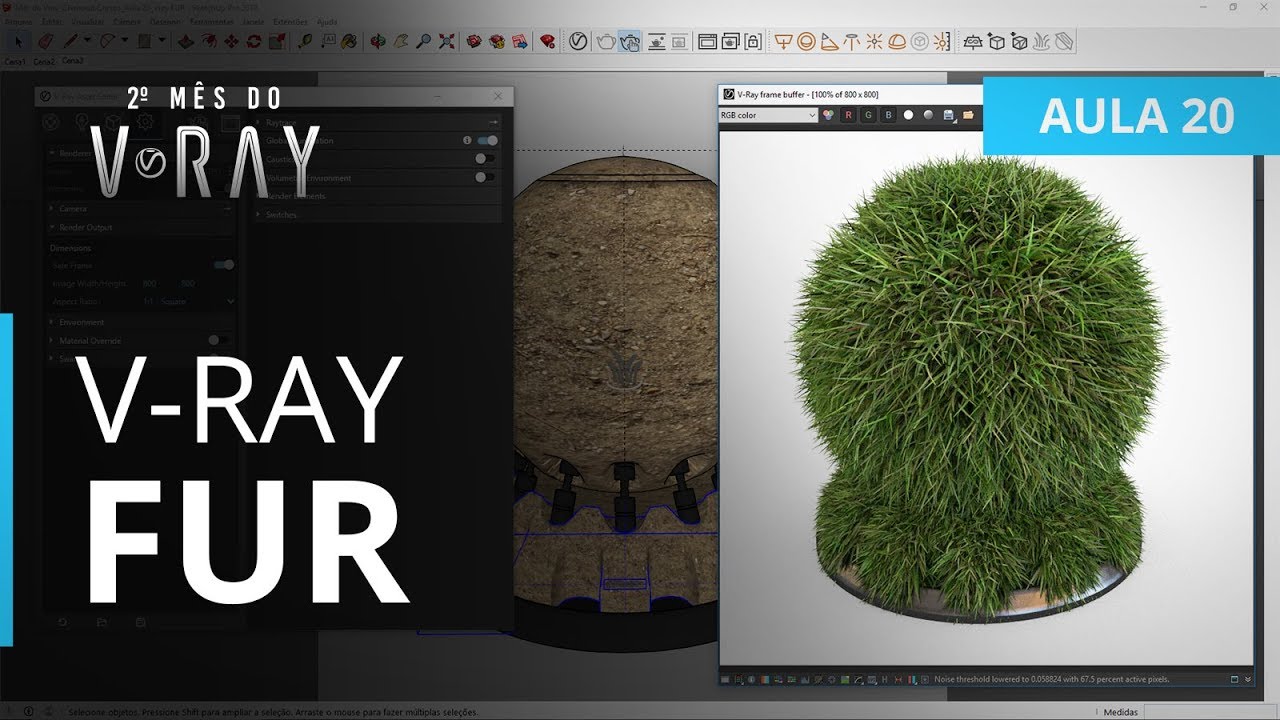Open the Line tool dropdown arrow
1280x720 pixels.
87,42
